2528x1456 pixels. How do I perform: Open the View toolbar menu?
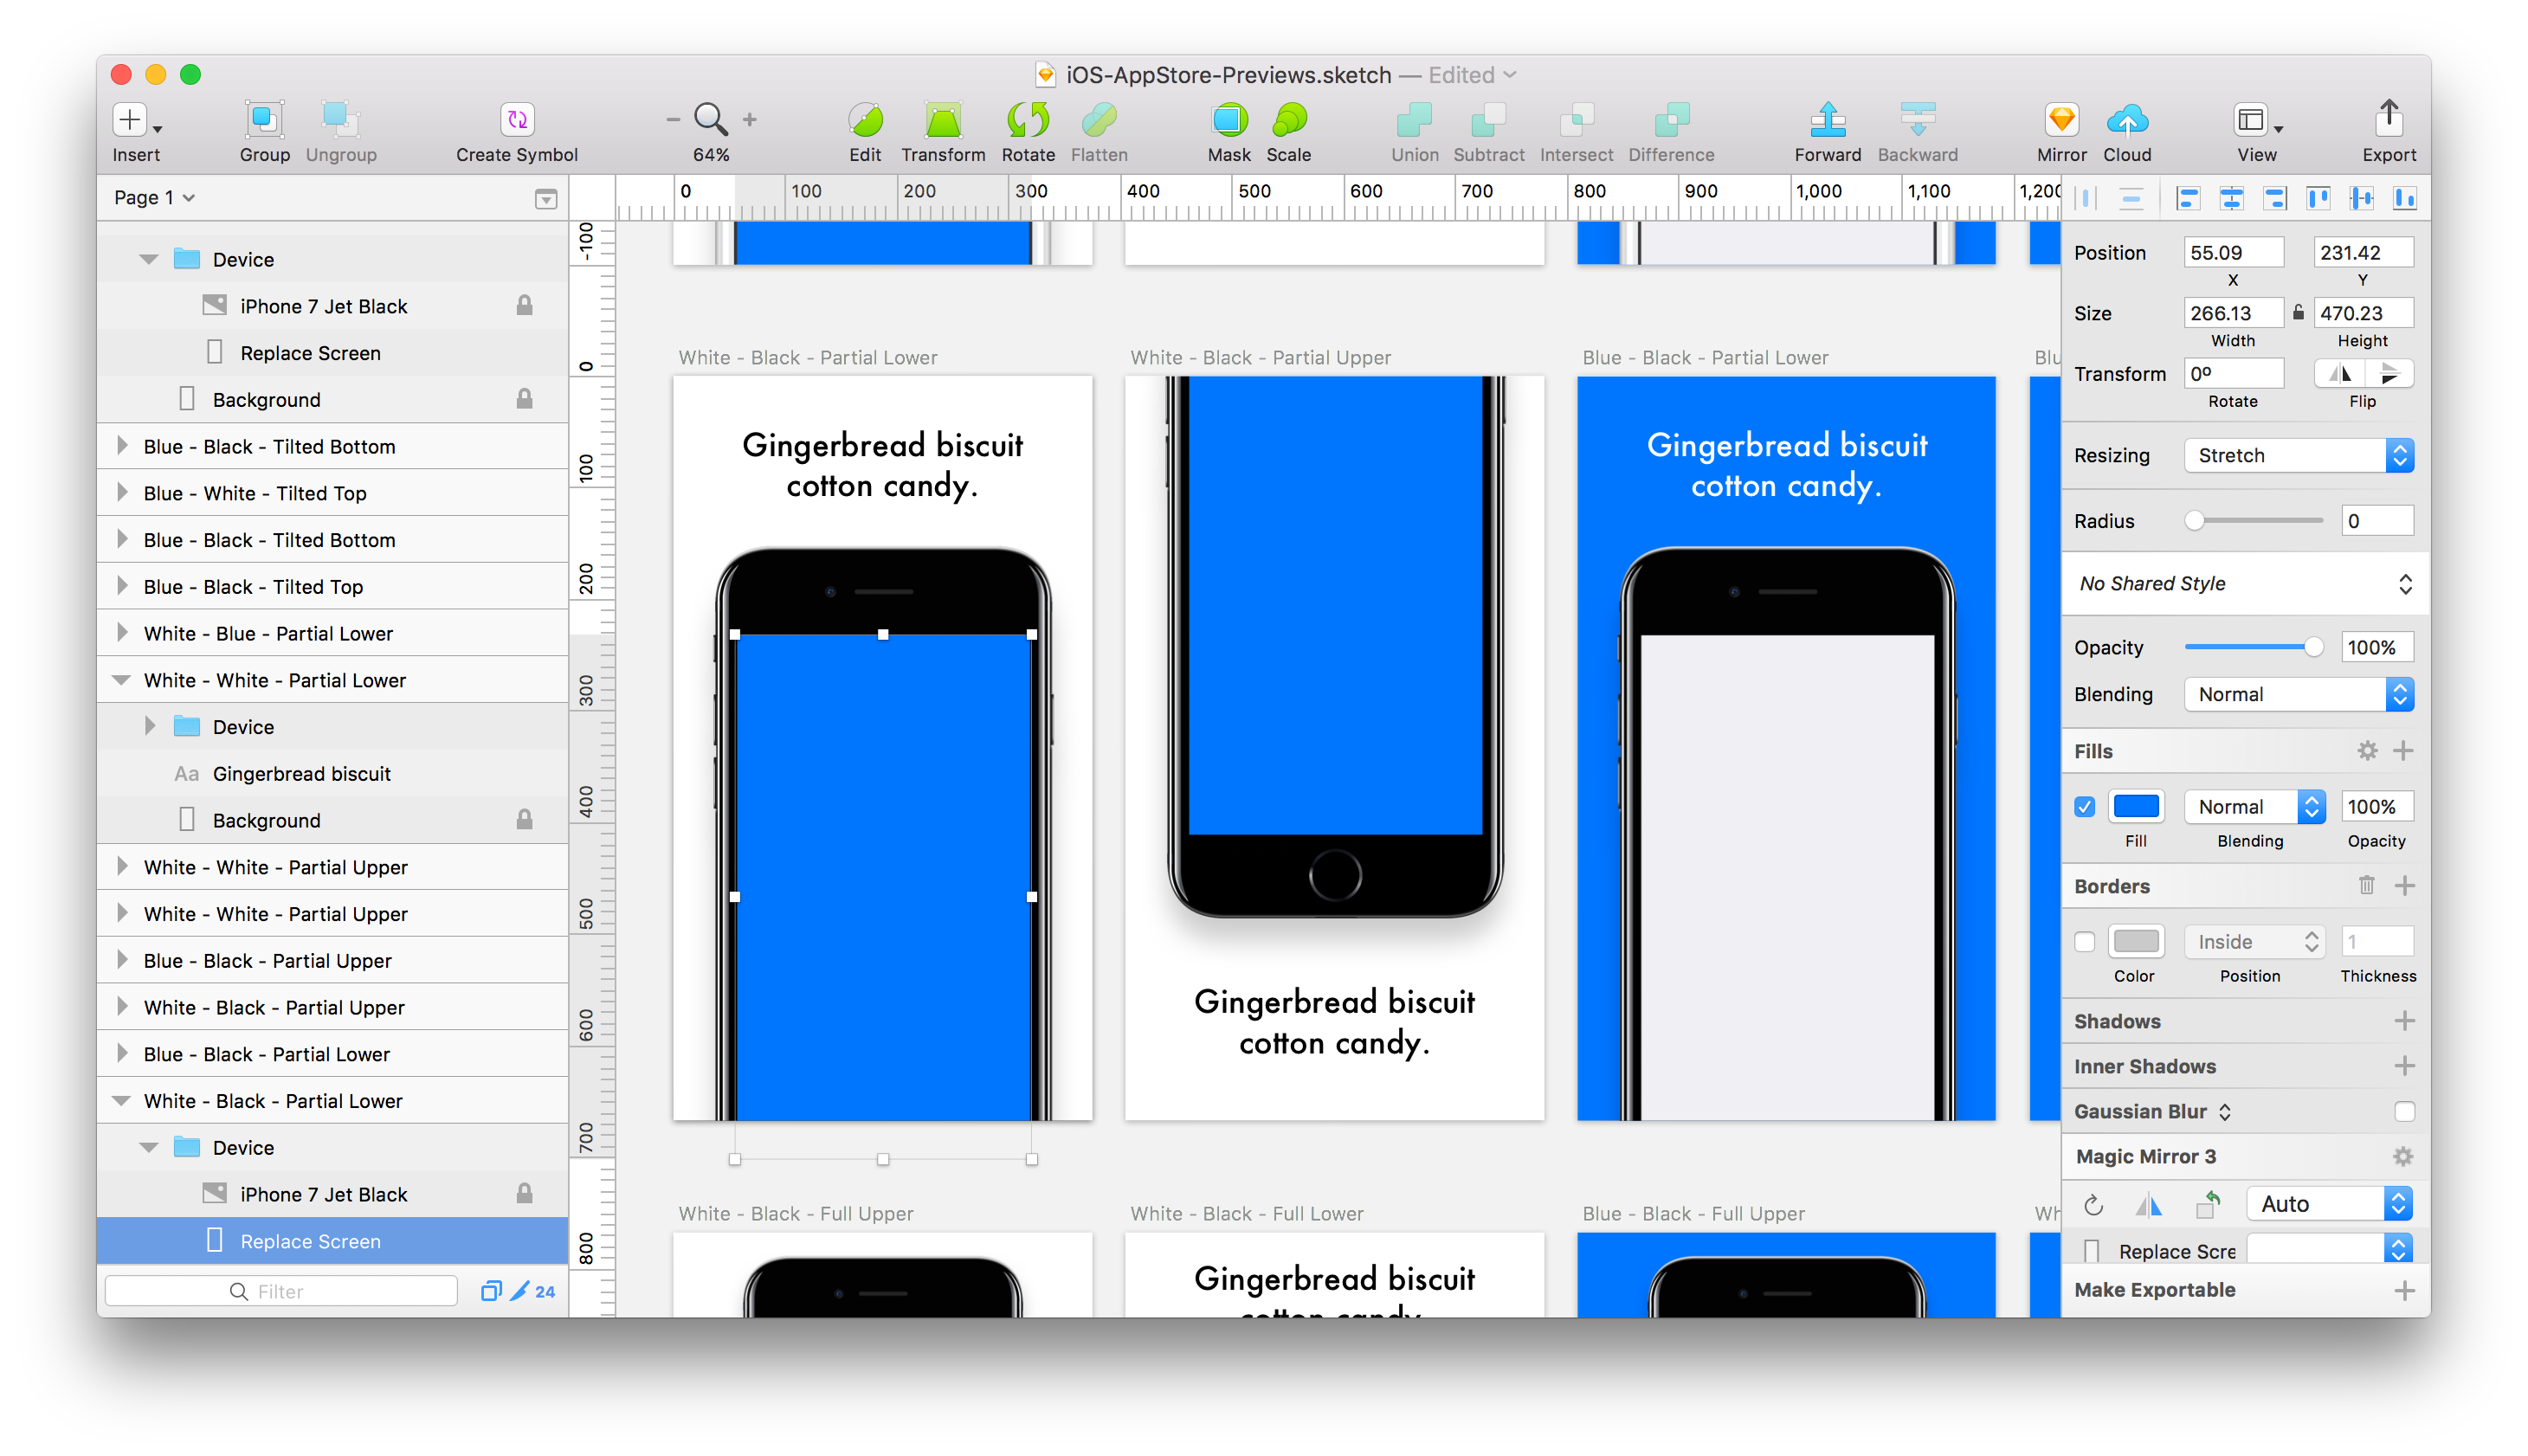tap(2256, 121)
